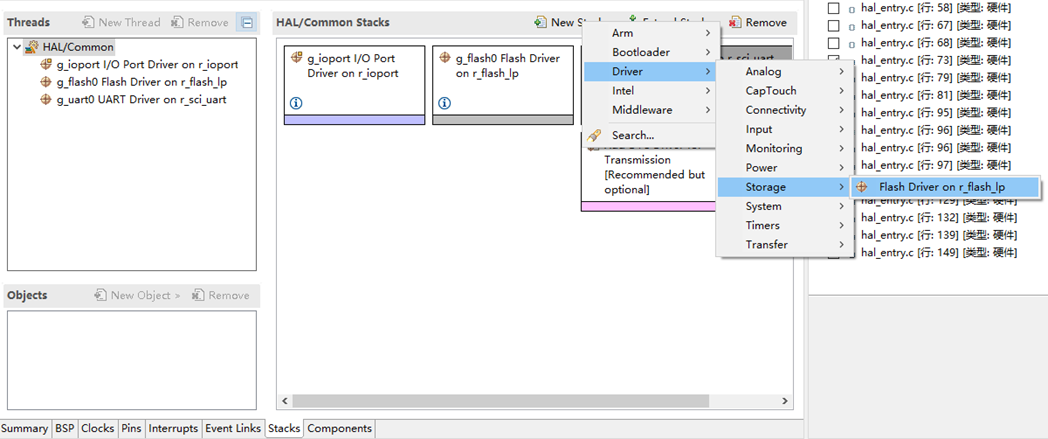This screenshot has height=439, width=1048.
Task: Switch to the Pins tab
Action: tap(131, 428)
